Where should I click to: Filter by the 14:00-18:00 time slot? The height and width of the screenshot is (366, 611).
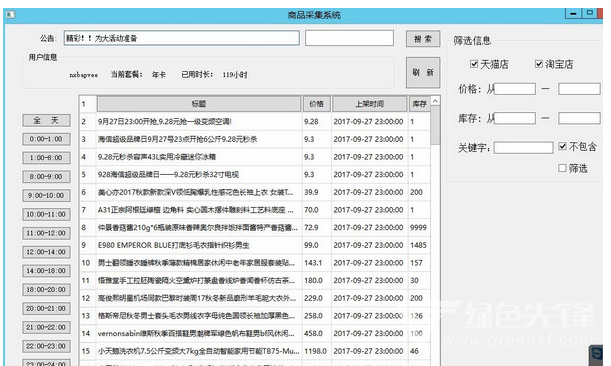point(46,271)
